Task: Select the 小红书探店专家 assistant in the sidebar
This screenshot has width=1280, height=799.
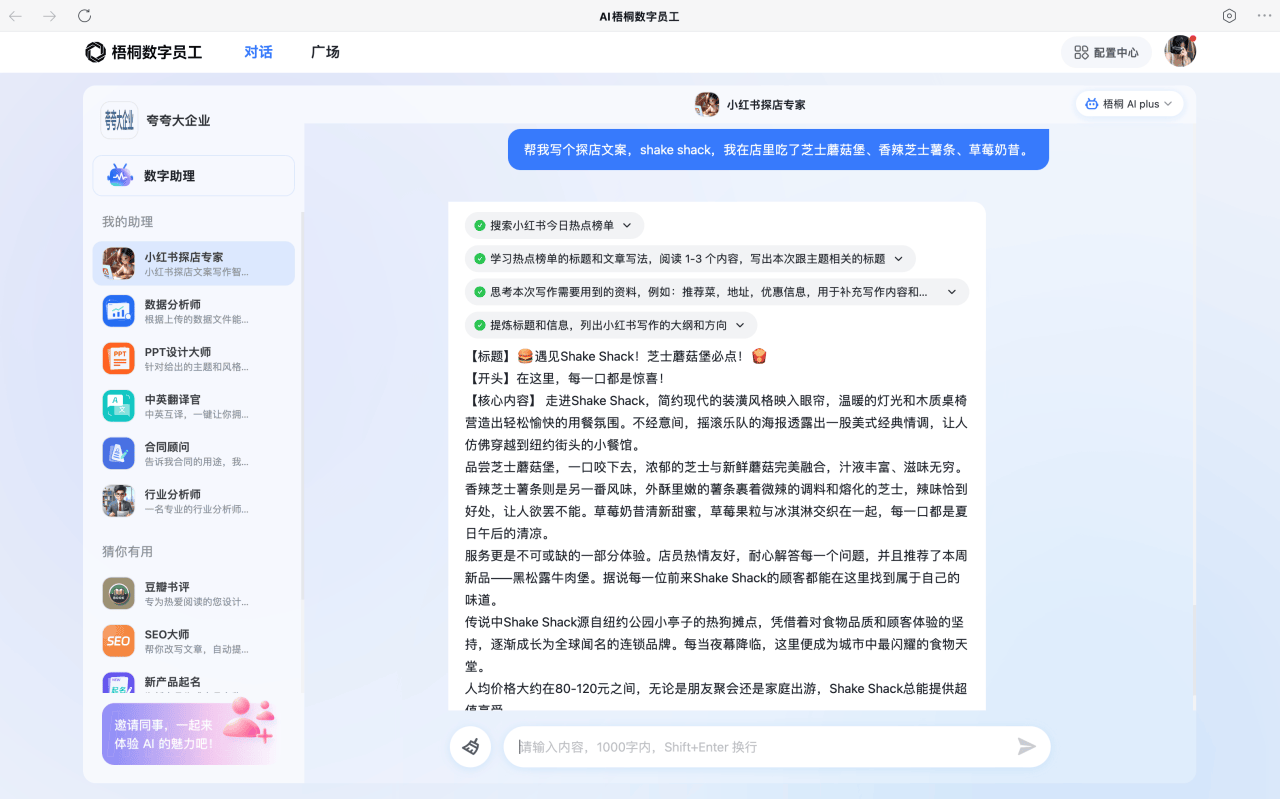Action: coord(193,264)
